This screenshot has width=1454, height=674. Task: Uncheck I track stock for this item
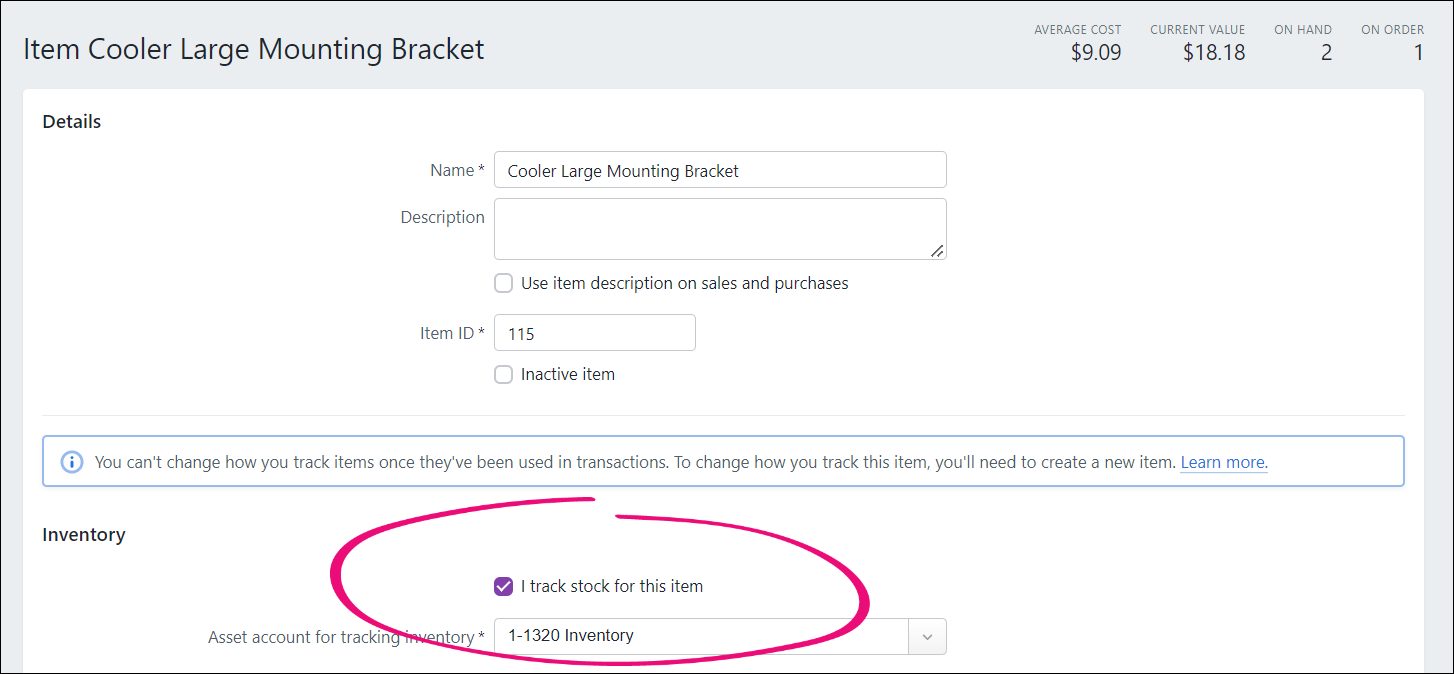[x=504, y=586]
